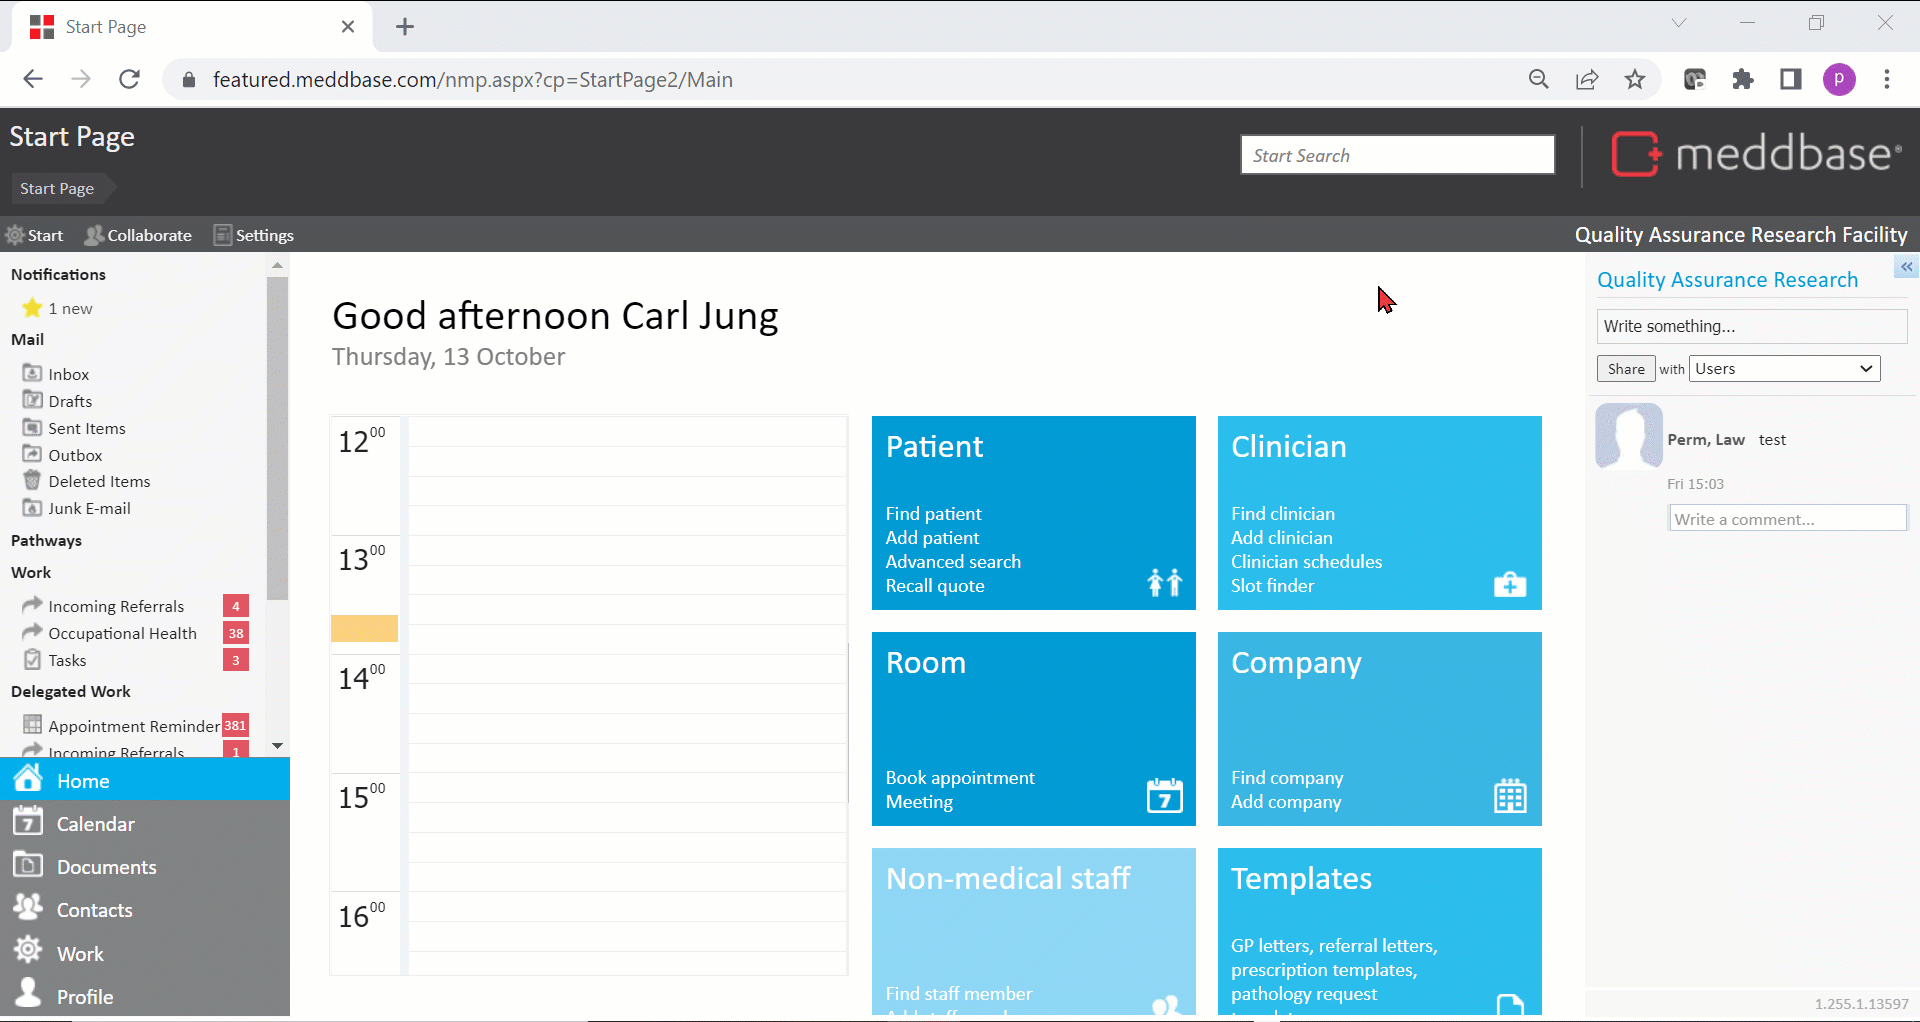Screen dimensions: 1920x1022
Task: Open the Collaborate menu
Action: click(x=139, y=235)
